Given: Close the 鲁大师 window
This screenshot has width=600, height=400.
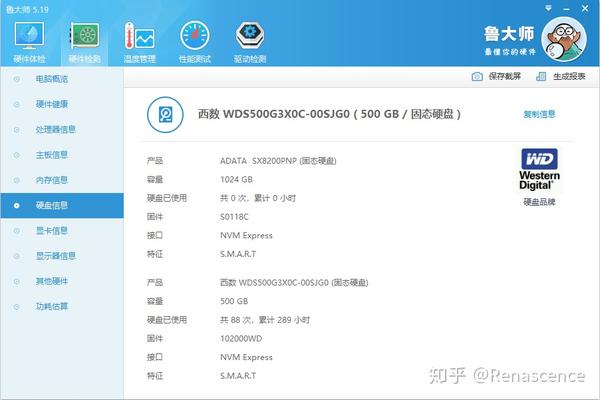Looking at the screenshot, I should coord(585,8).
